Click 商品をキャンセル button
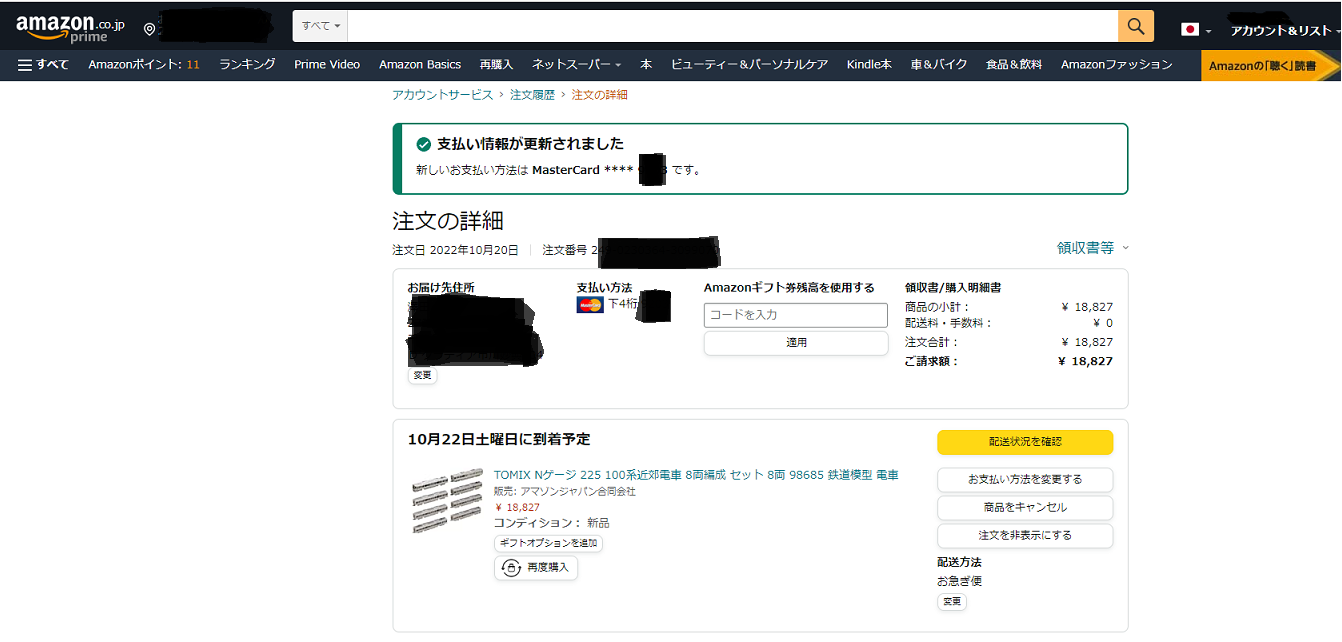 1025,507
